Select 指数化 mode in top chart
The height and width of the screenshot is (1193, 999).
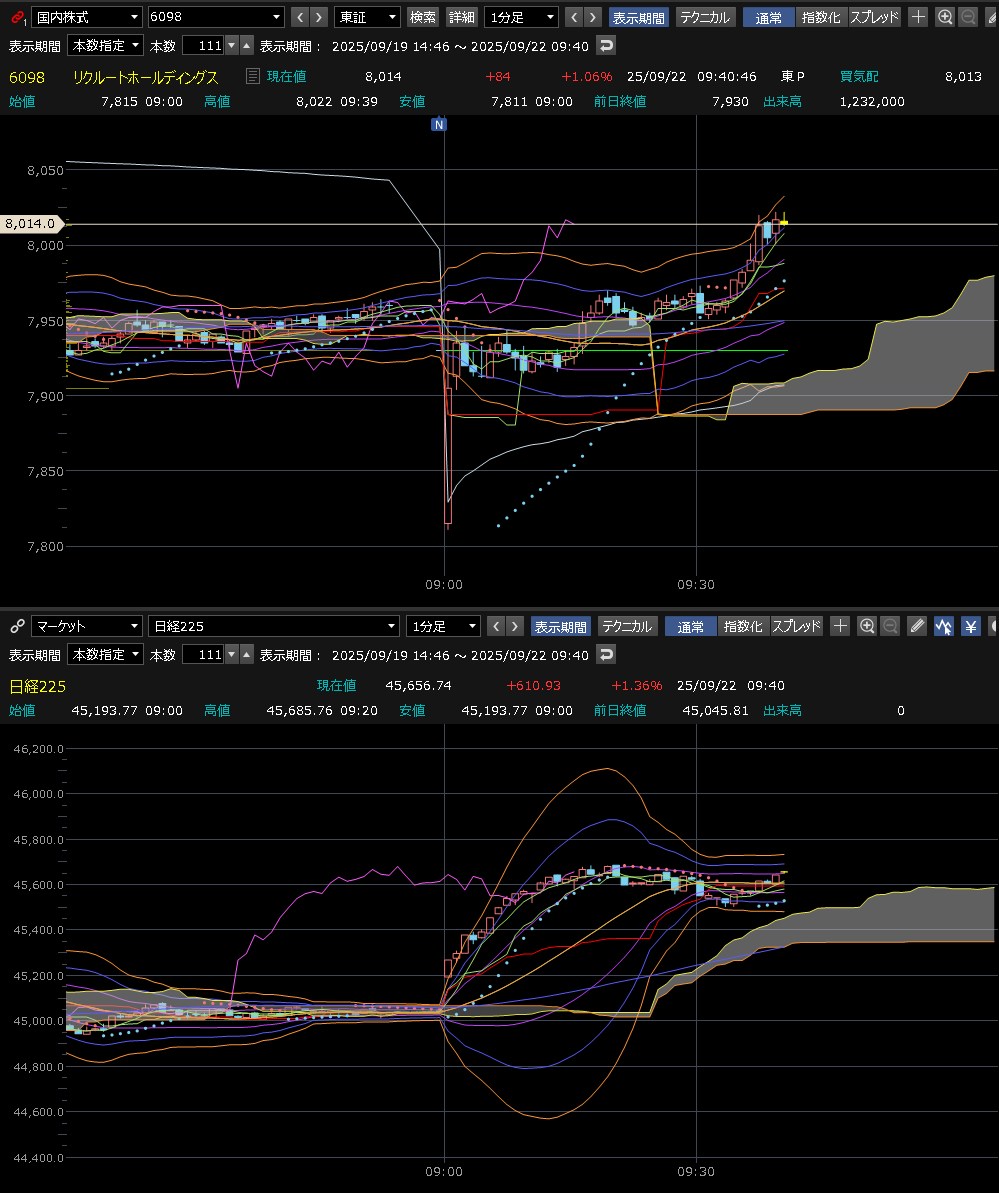click(821, 17)
